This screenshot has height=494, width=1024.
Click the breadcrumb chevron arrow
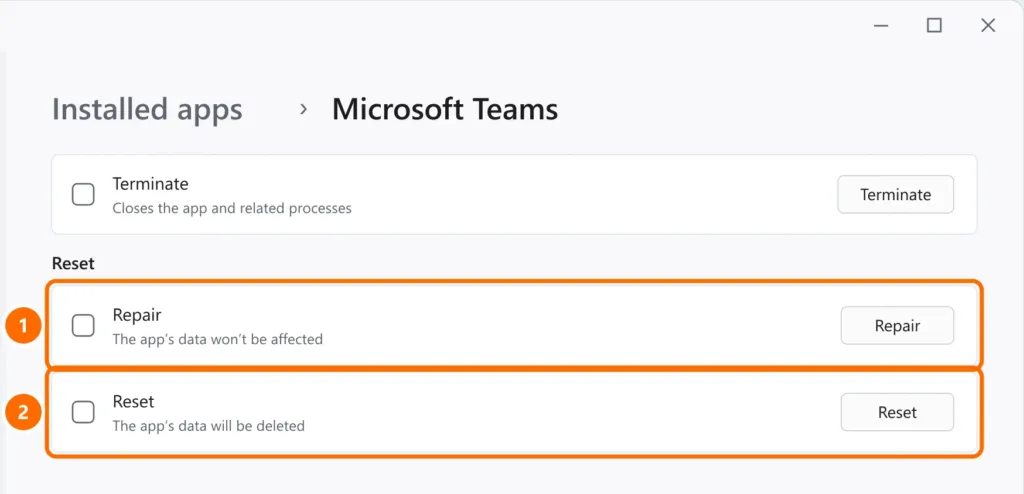coord(303,109)
